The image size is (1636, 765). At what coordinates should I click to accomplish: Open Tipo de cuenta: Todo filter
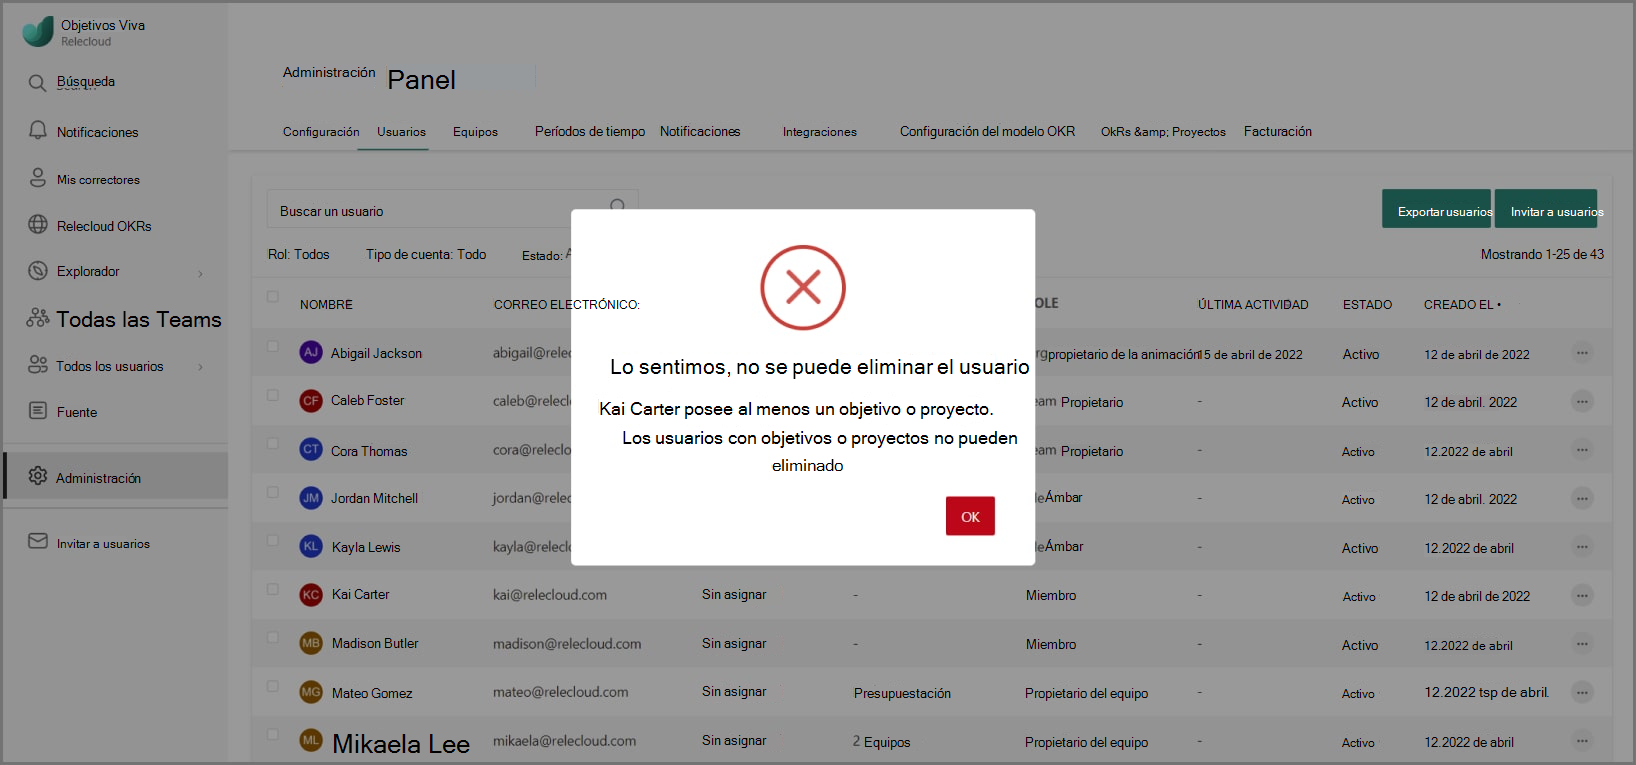(x=426, y=254)
